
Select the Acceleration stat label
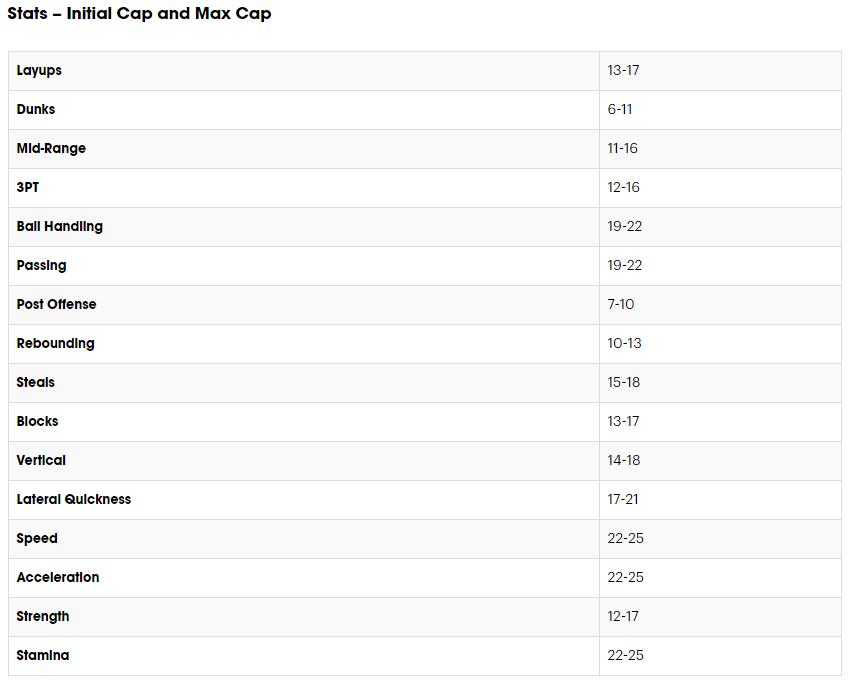(x=58, y=578)
